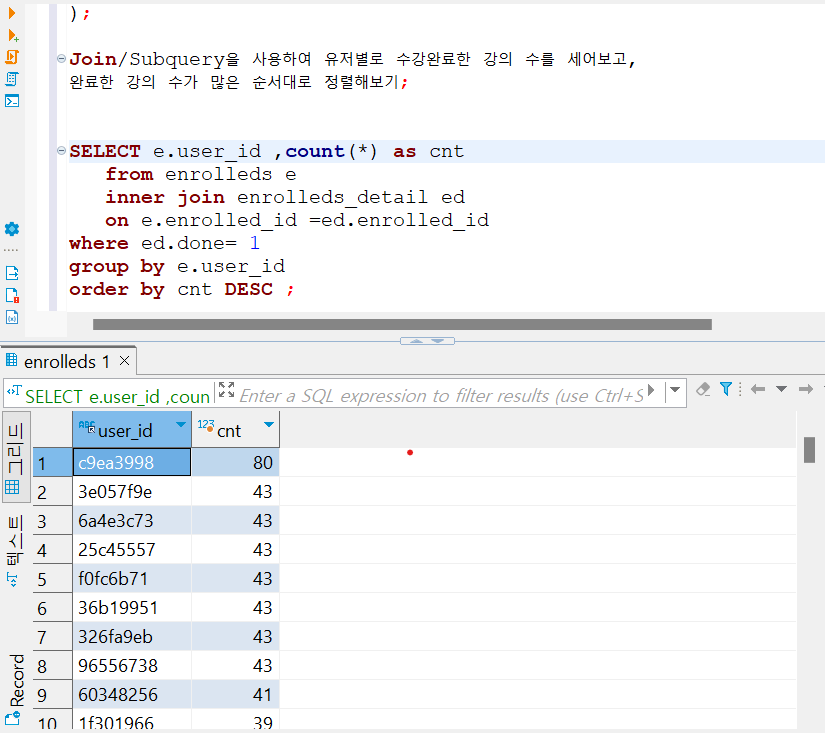This screenshot has width=825, height=733.
Task: Select cell 25c45557
Action: tap(132, 549)
